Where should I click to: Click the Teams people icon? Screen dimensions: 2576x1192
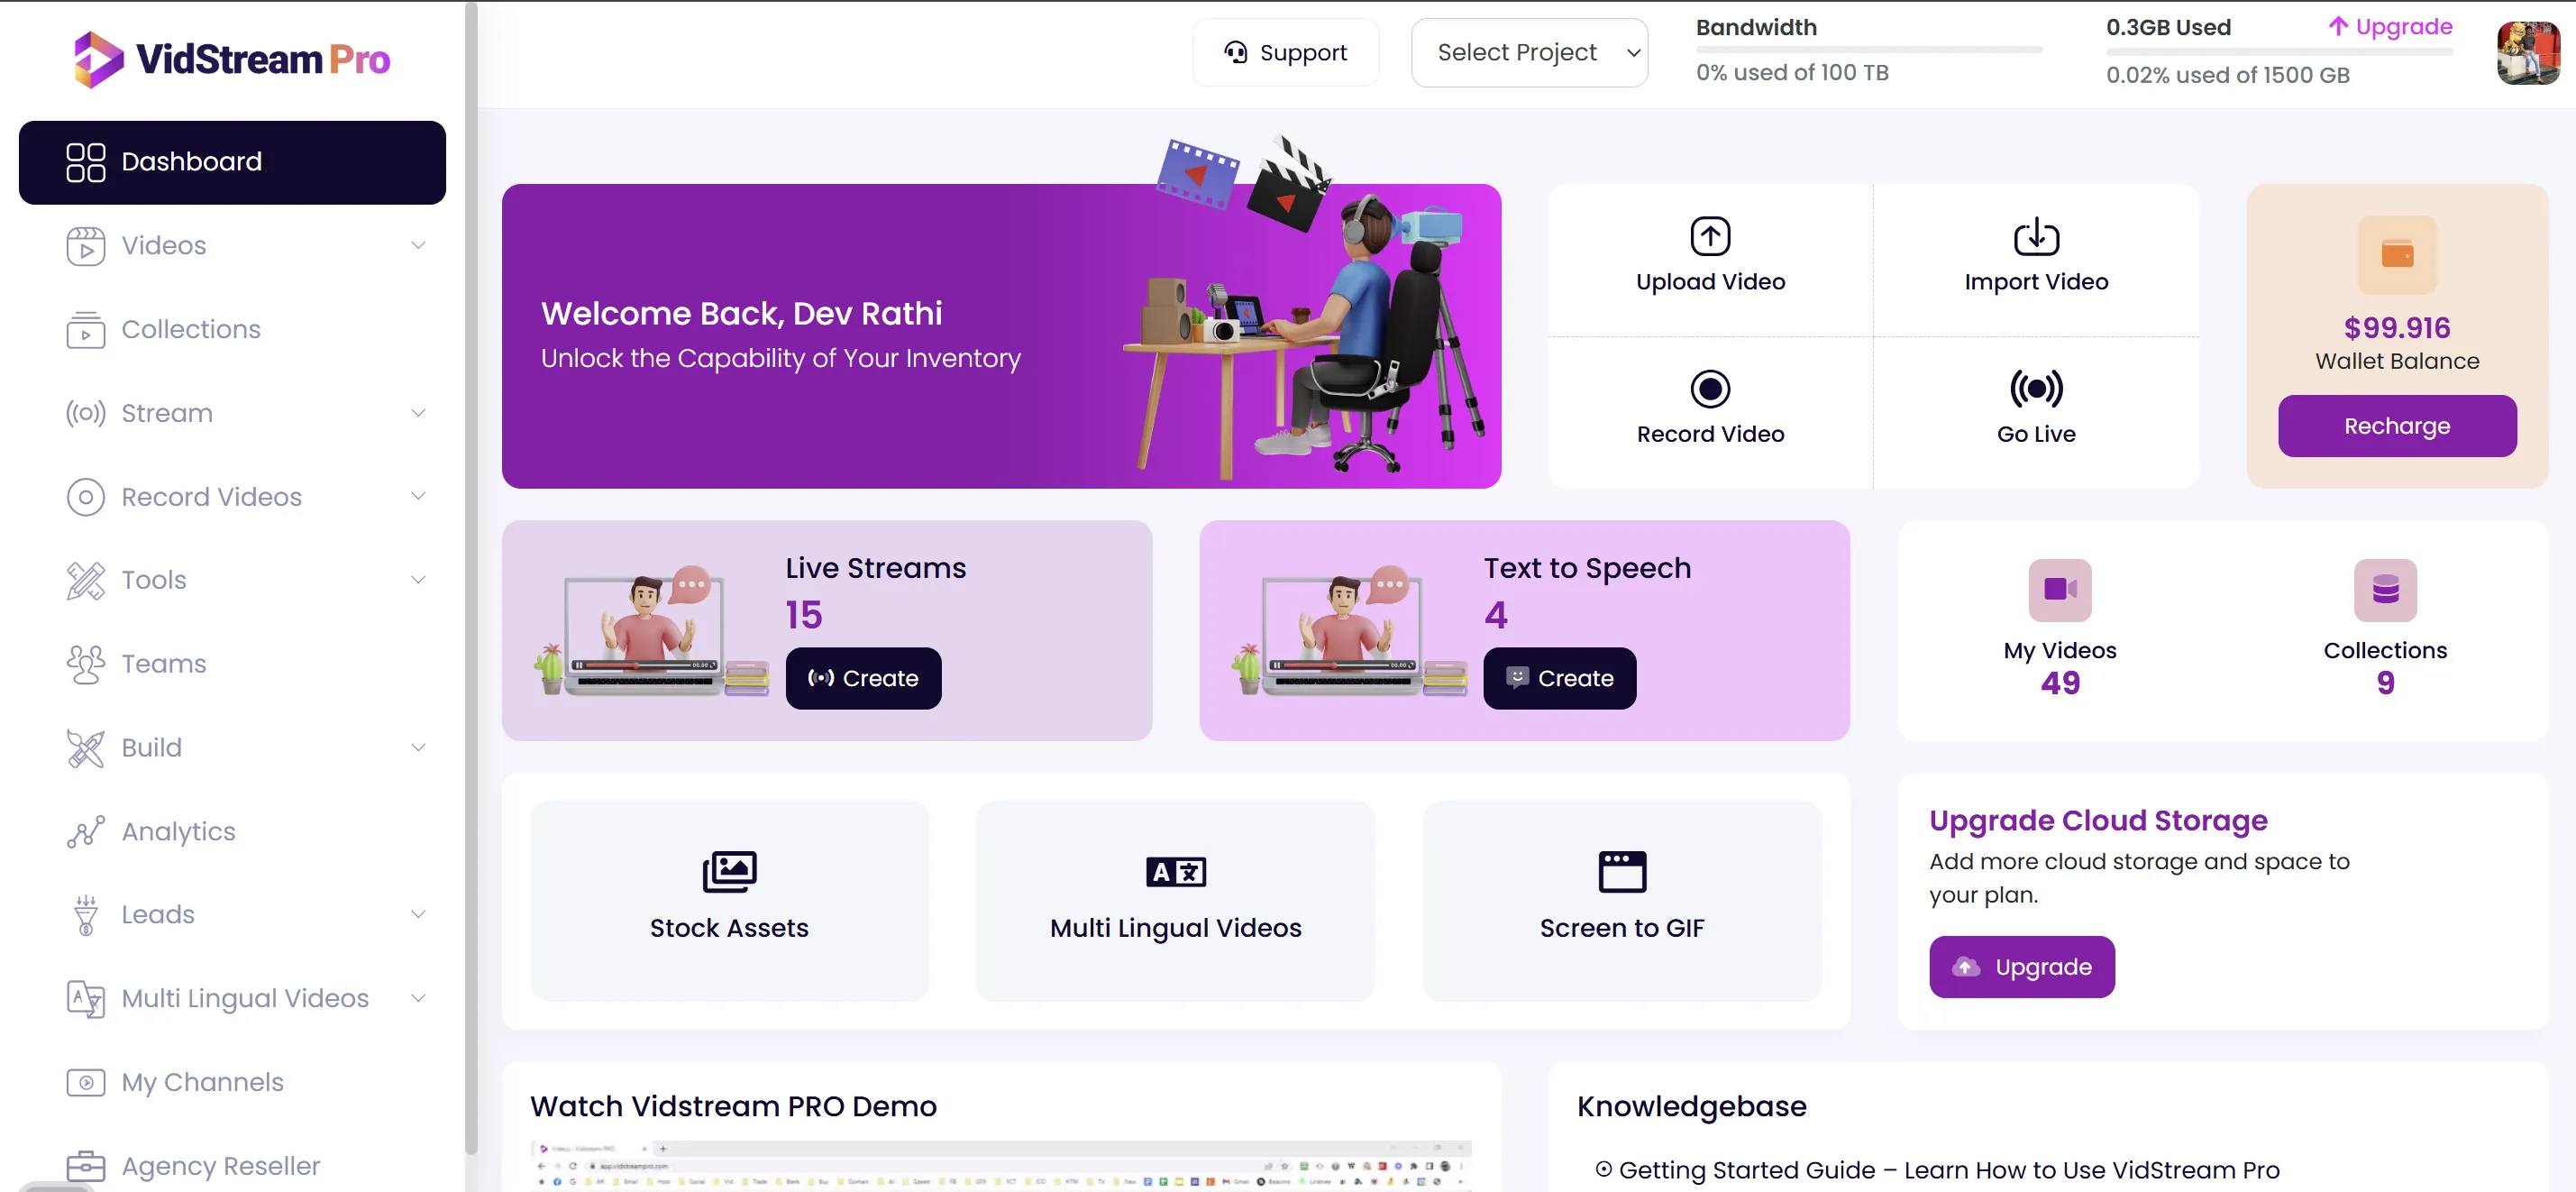point(85,664)
